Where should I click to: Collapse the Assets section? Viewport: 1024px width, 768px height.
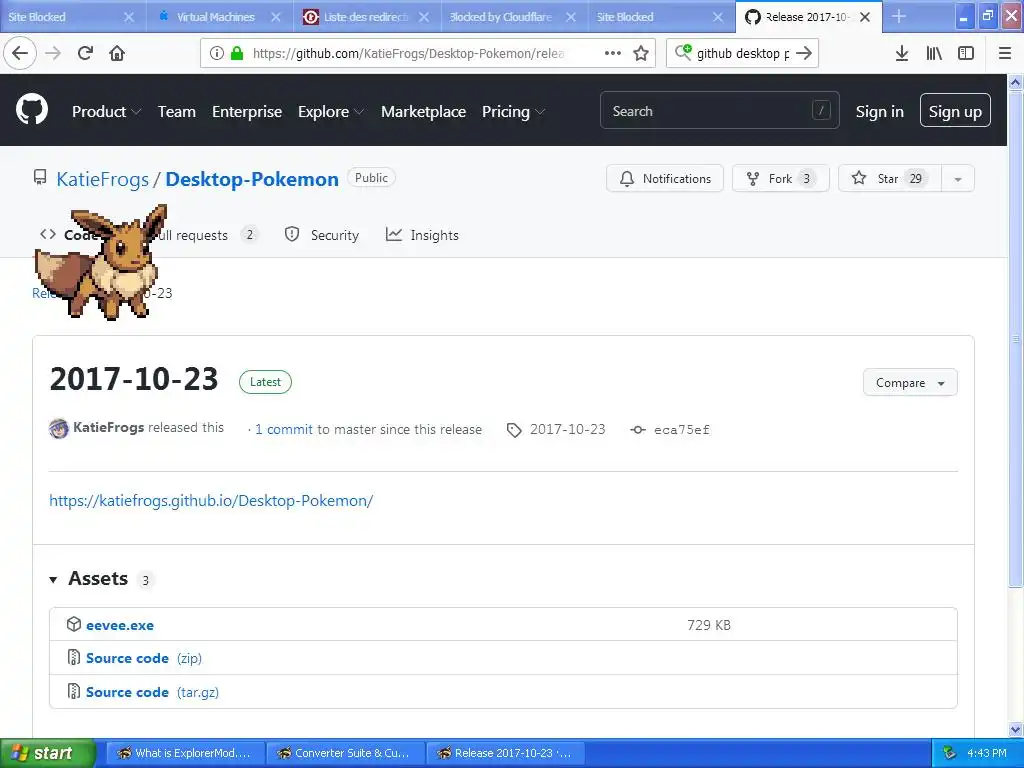pyautogui.click(x=54, y=579)
